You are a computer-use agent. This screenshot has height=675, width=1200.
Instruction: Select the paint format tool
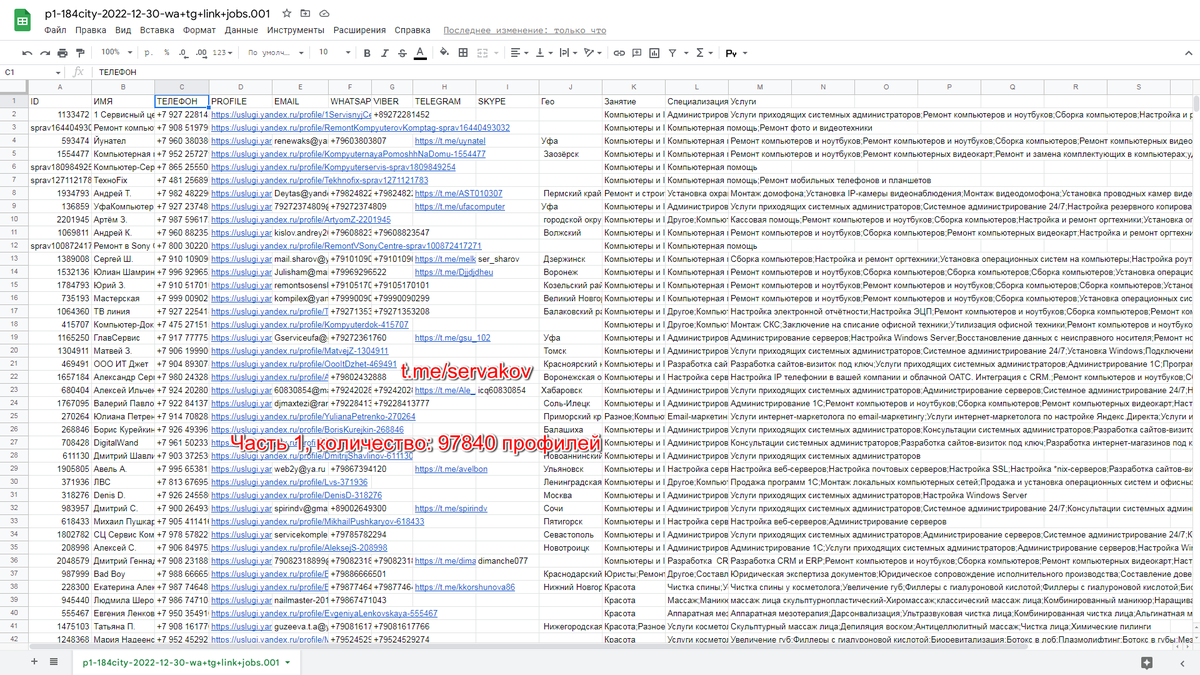(80, 52)
